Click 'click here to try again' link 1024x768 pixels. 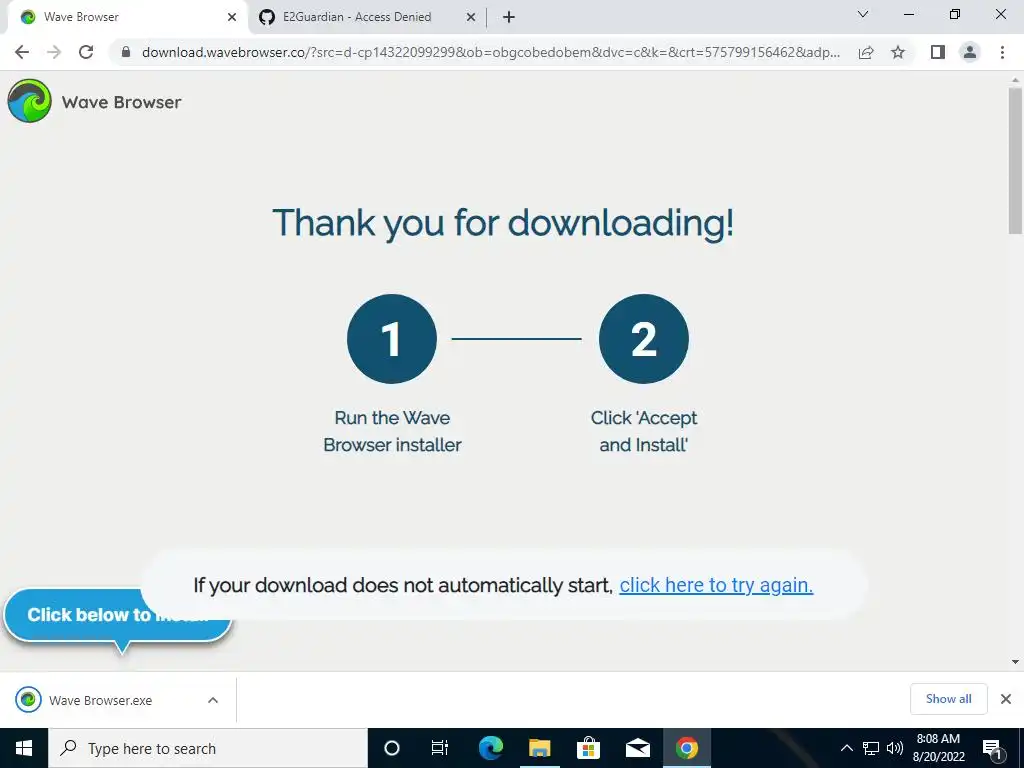[716, 585]
